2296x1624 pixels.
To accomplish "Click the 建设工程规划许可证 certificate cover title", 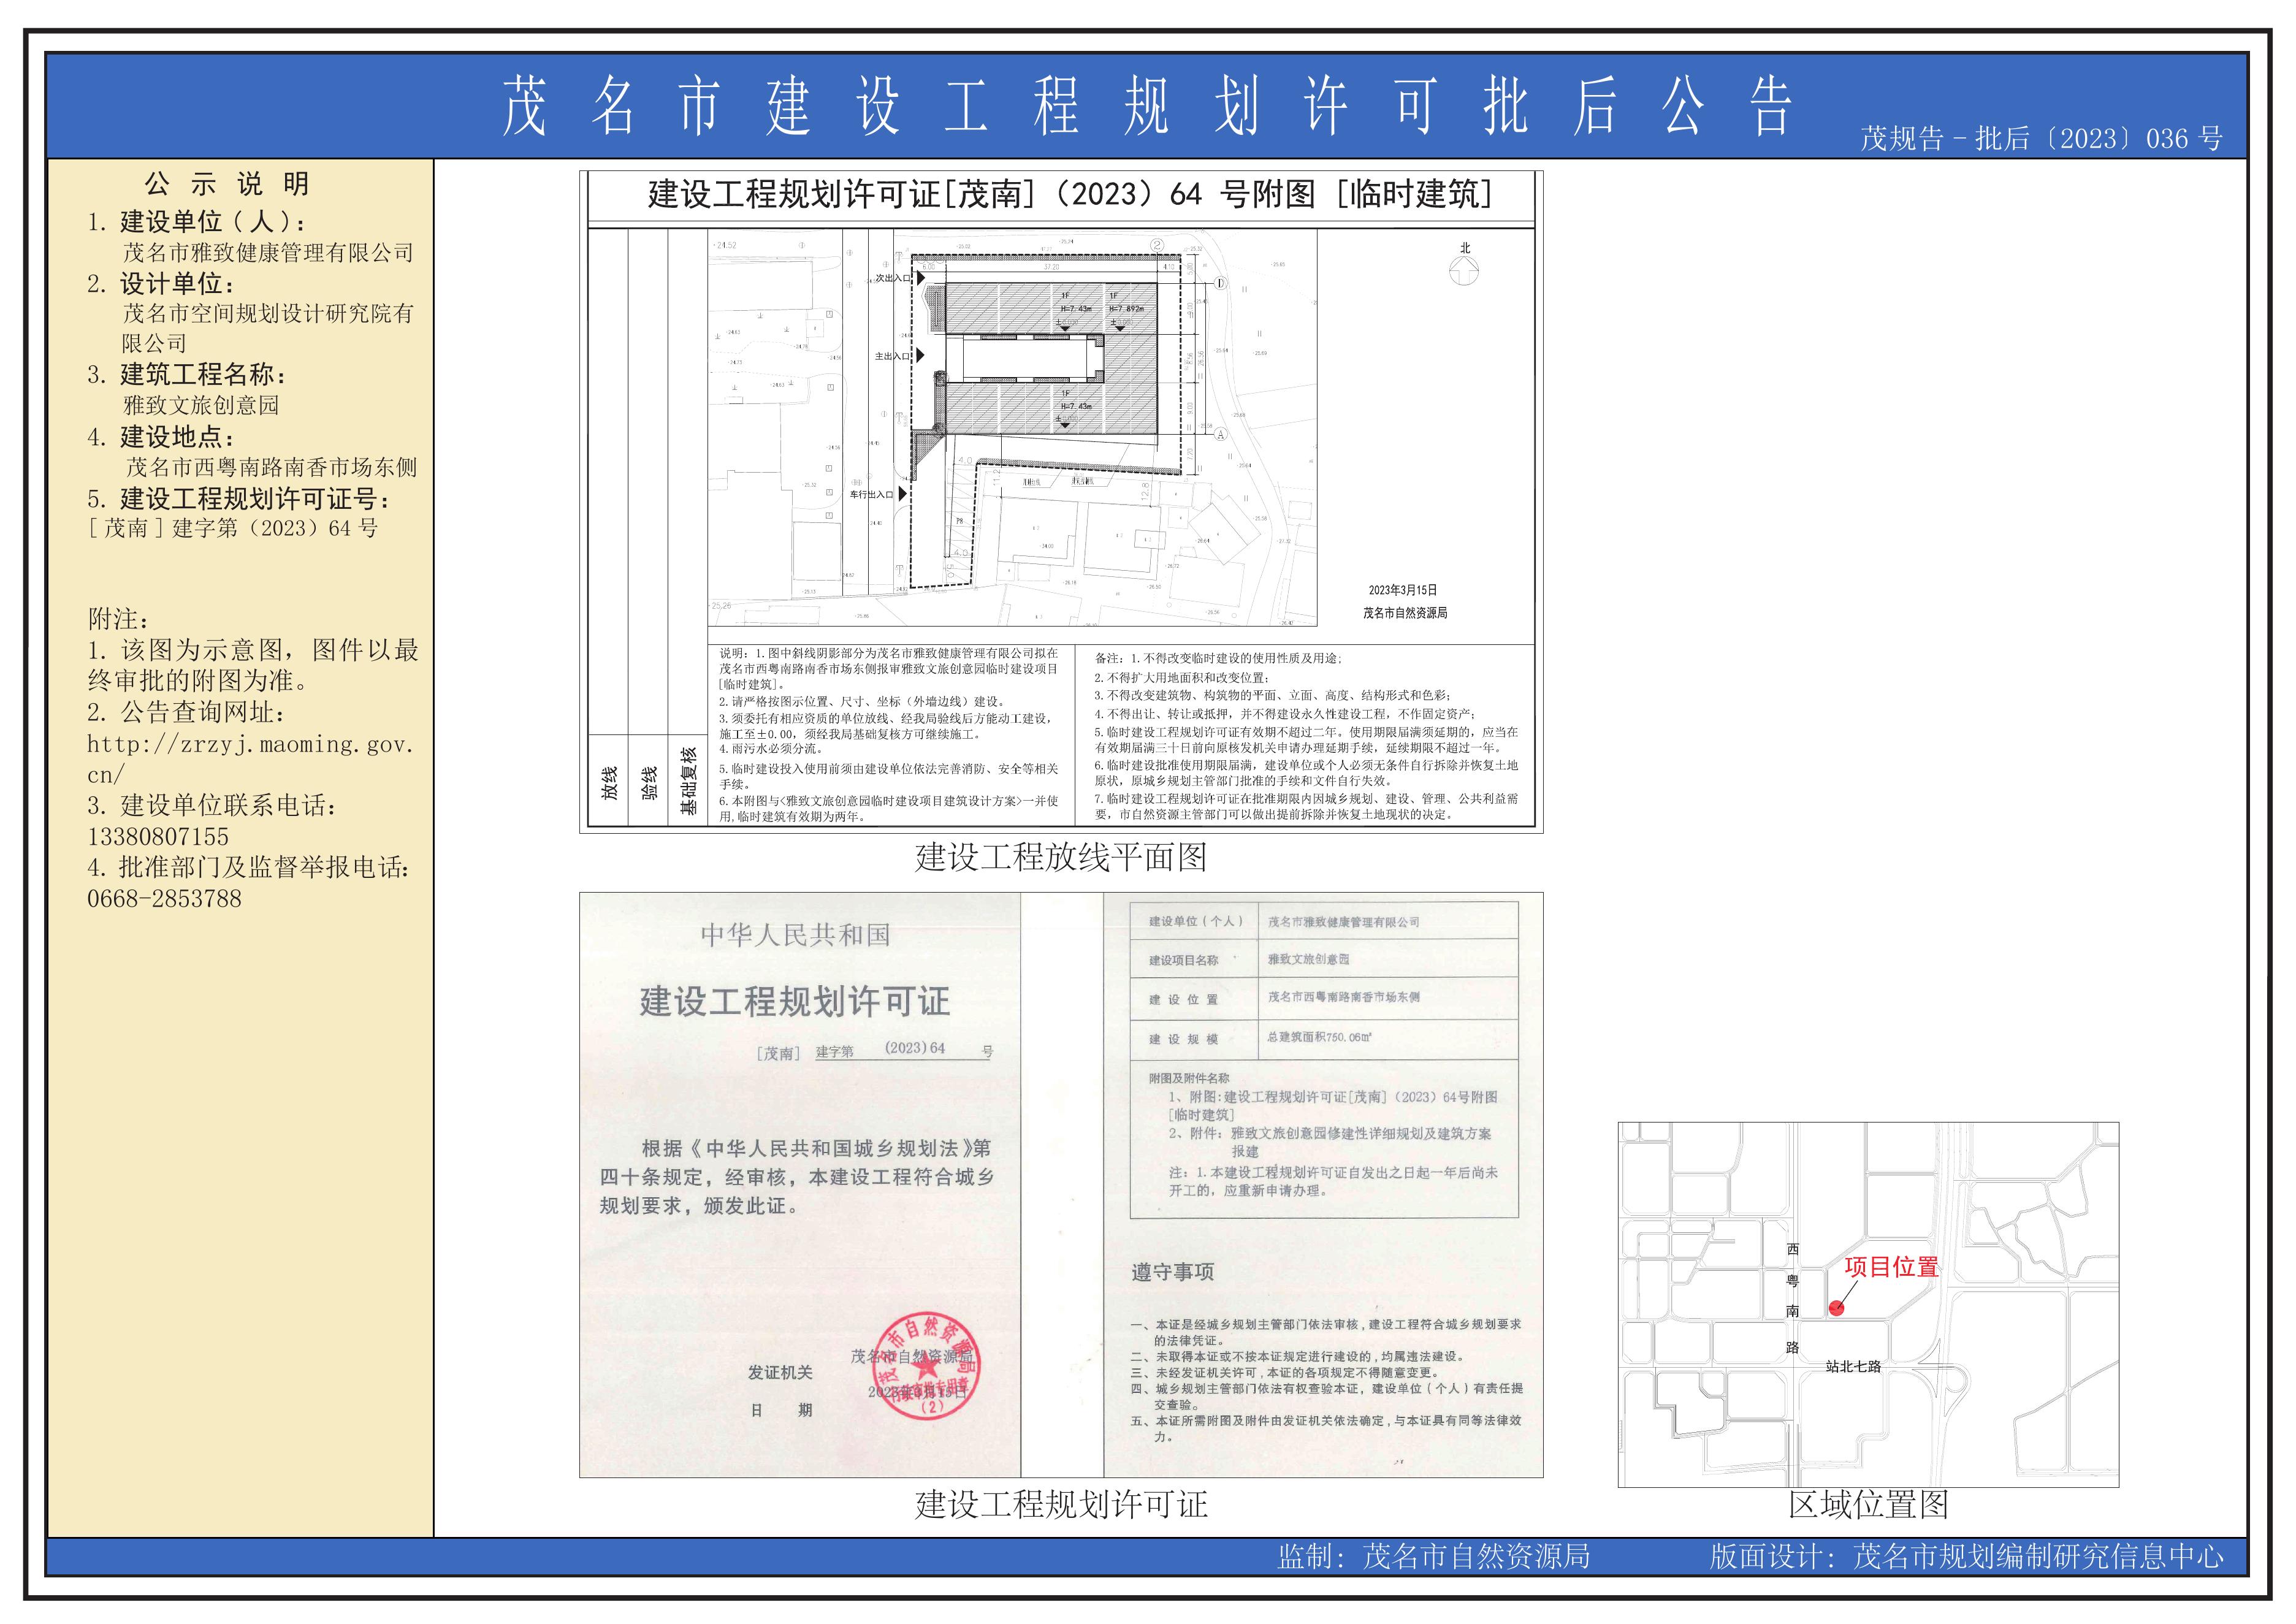I will tap(795, 1001).
